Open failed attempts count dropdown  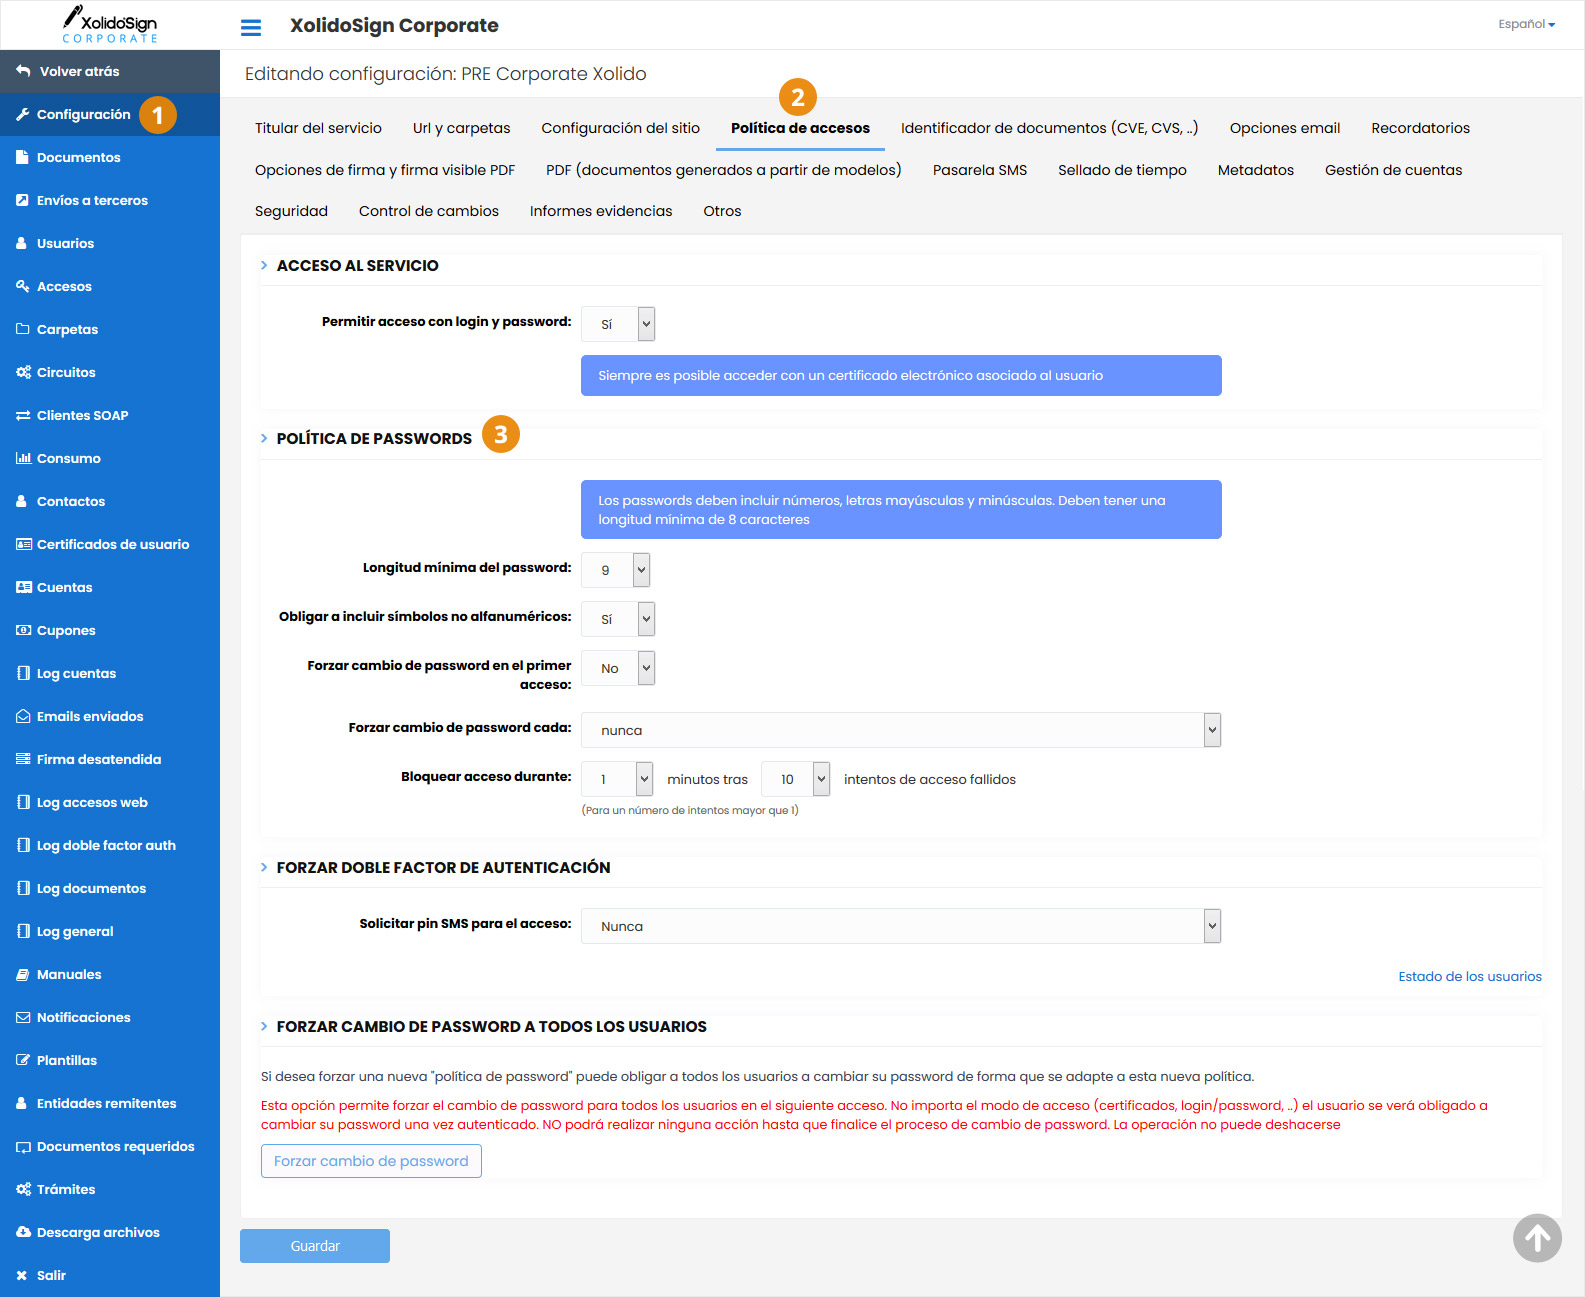click(796, 779)
